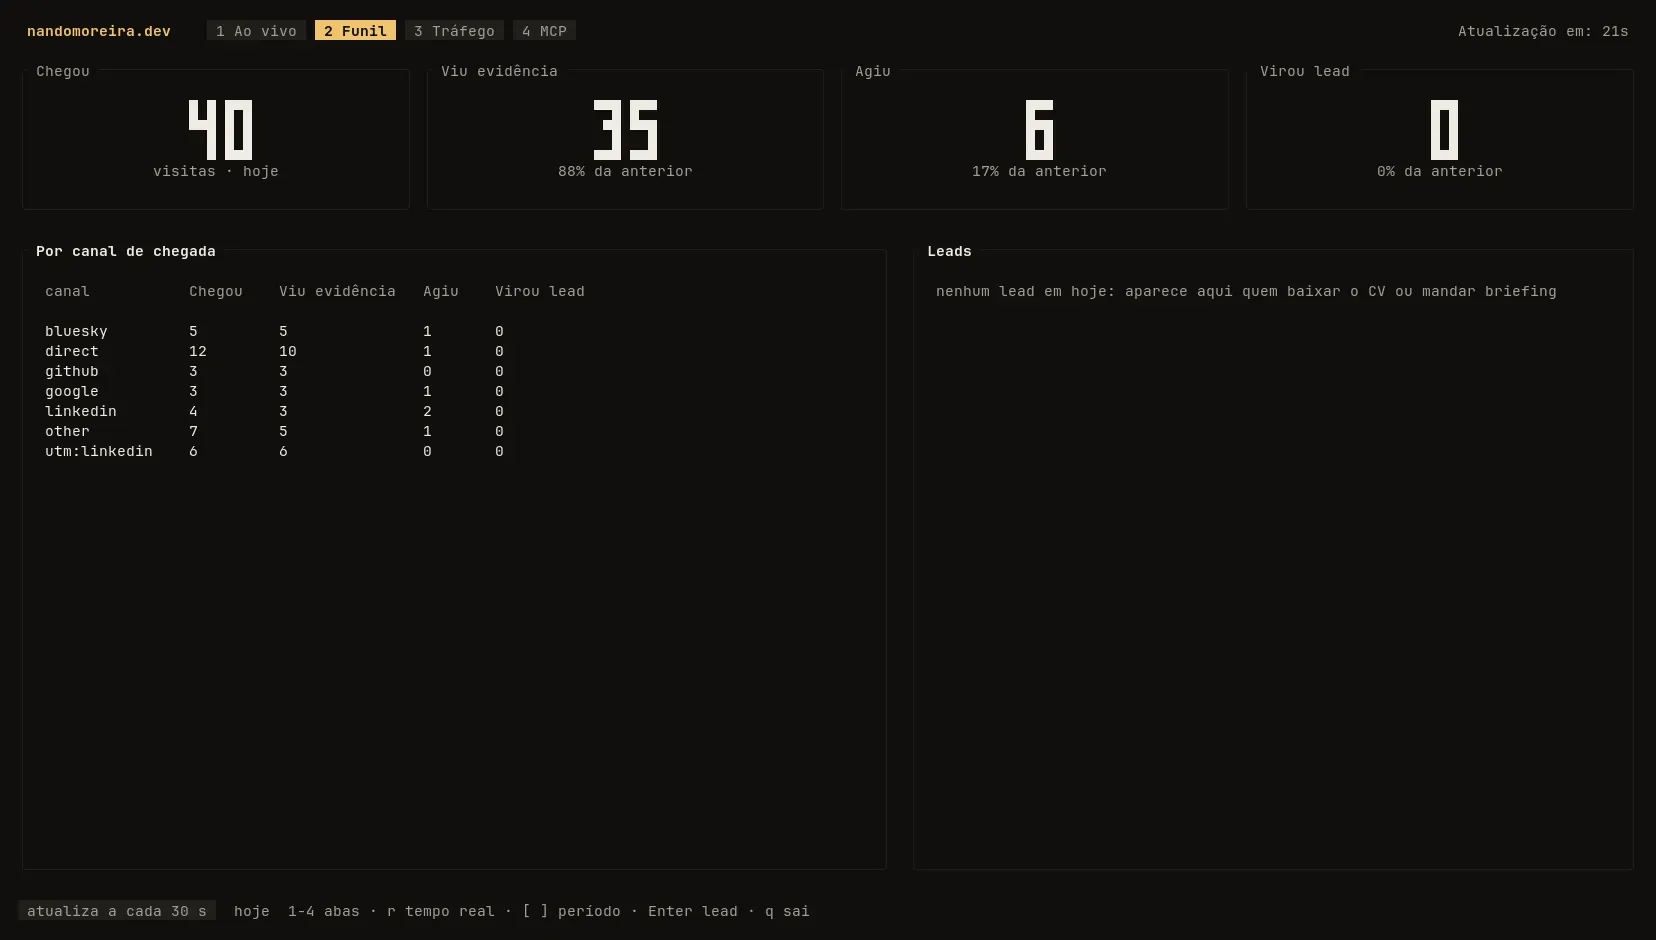Image resolution: width=1656 pixels, height=940 pixels.
Task: Click the Viu evidência value 10 for direct
Action: pyautogui.click(x=288, y=351)
